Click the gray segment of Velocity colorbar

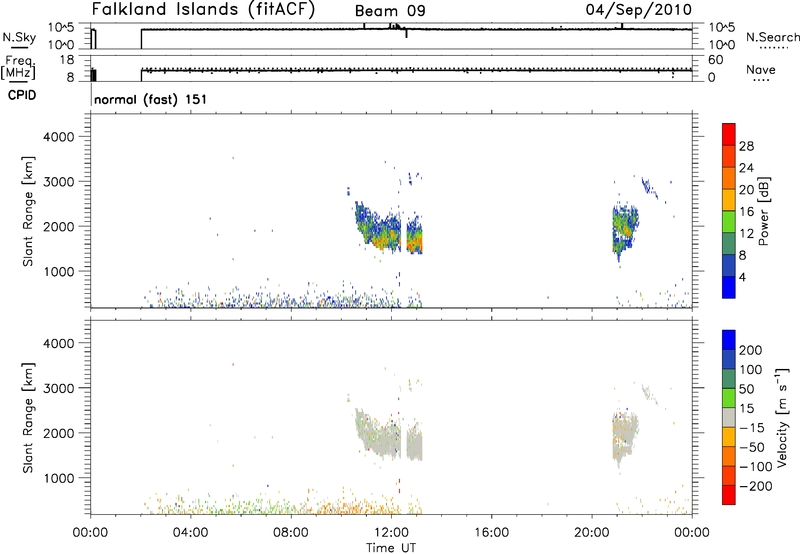pos(729,417)
